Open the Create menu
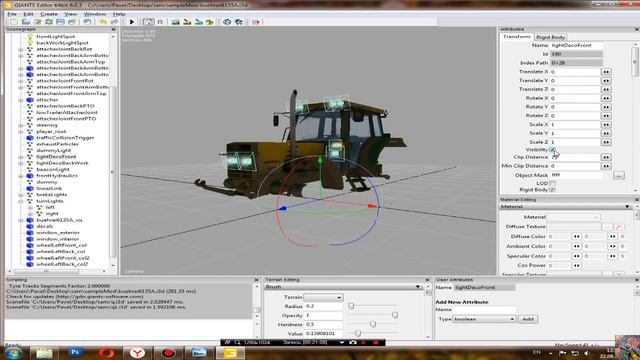The width and height of the screenshot is (640, 360). [49, 14]
